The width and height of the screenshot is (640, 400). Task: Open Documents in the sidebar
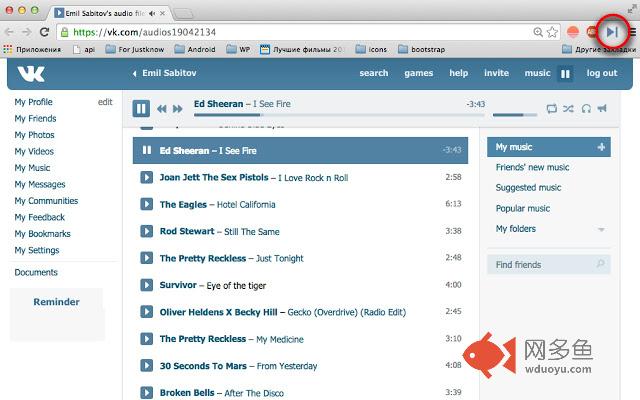(x=36, y=272)
